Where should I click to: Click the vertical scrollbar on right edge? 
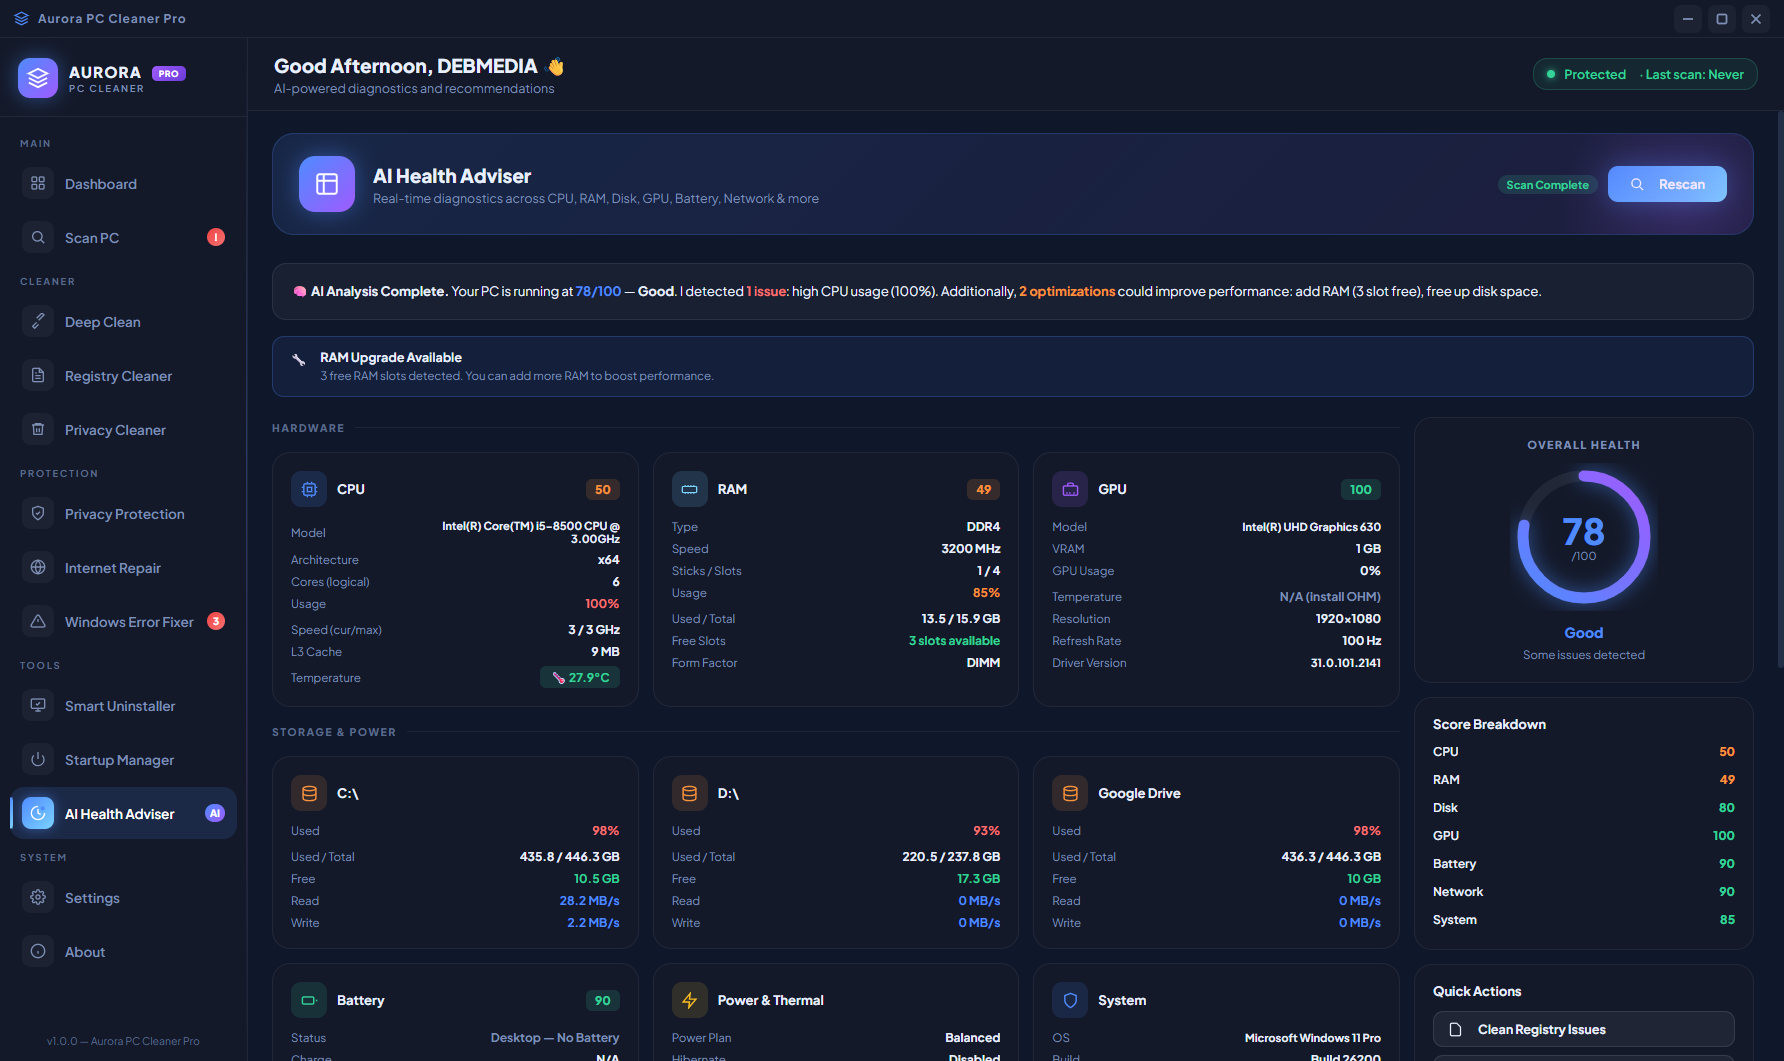point(1780,388)
